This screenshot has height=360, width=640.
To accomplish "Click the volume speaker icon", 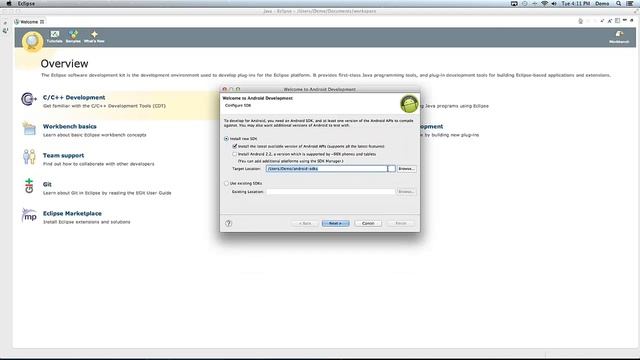I will [554, 3].
